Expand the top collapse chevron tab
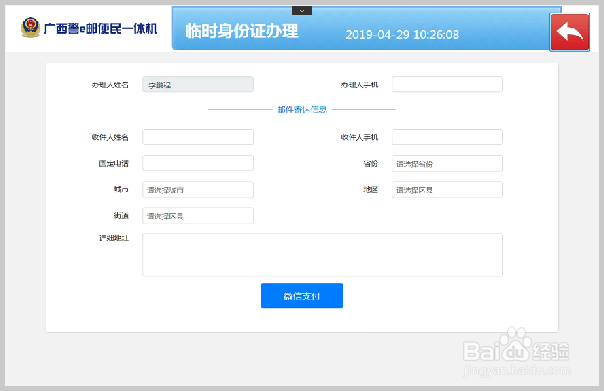Viewport: 604px width, 391px height. (x=302, y=11)
